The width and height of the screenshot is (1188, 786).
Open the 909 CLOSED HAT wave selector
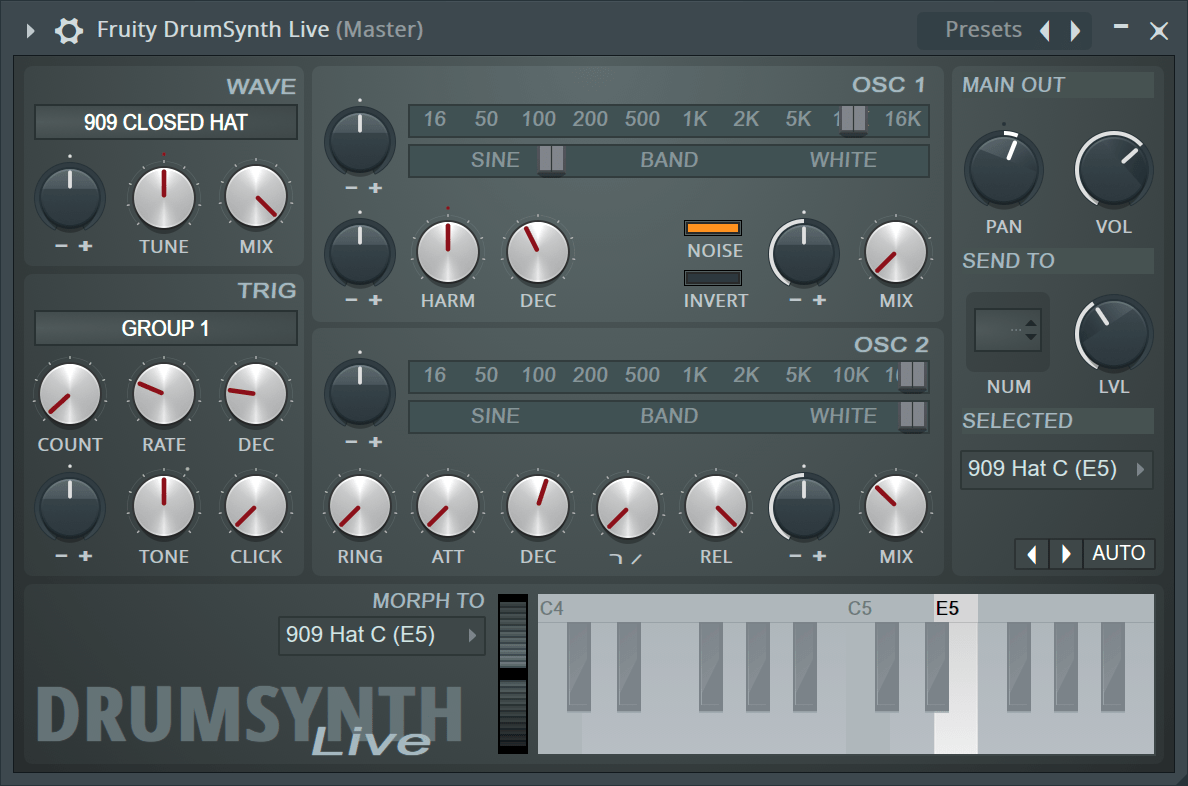pyautogui.click(x=165, y=122)
